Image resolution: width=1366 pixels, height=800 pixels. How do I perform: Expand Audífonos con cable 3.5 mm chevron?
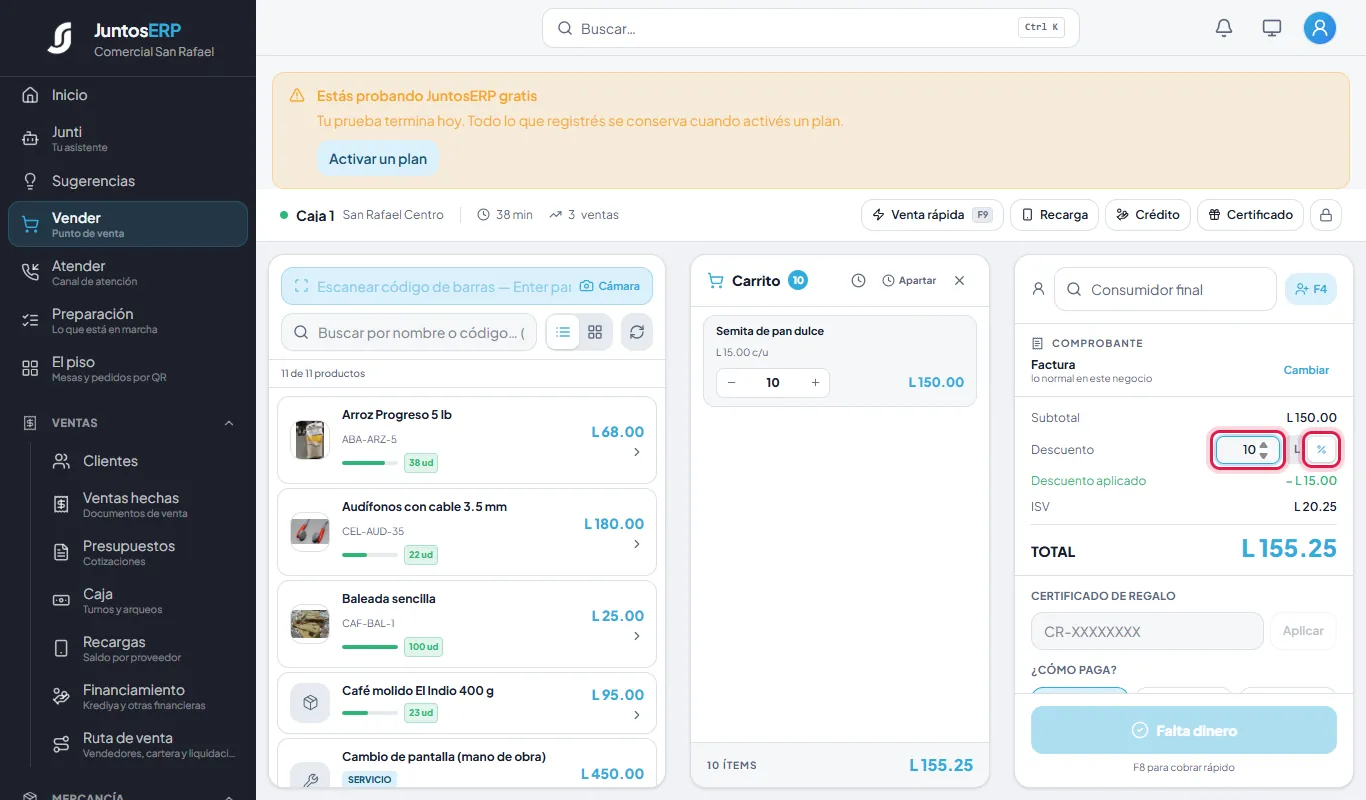pyautogui.click(x=637, y=544)
